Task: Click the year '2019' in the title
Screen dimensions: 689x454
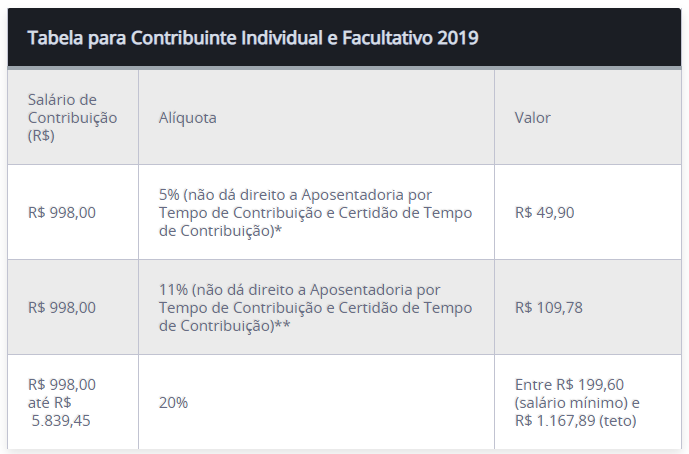Action: tap(456, 39)
